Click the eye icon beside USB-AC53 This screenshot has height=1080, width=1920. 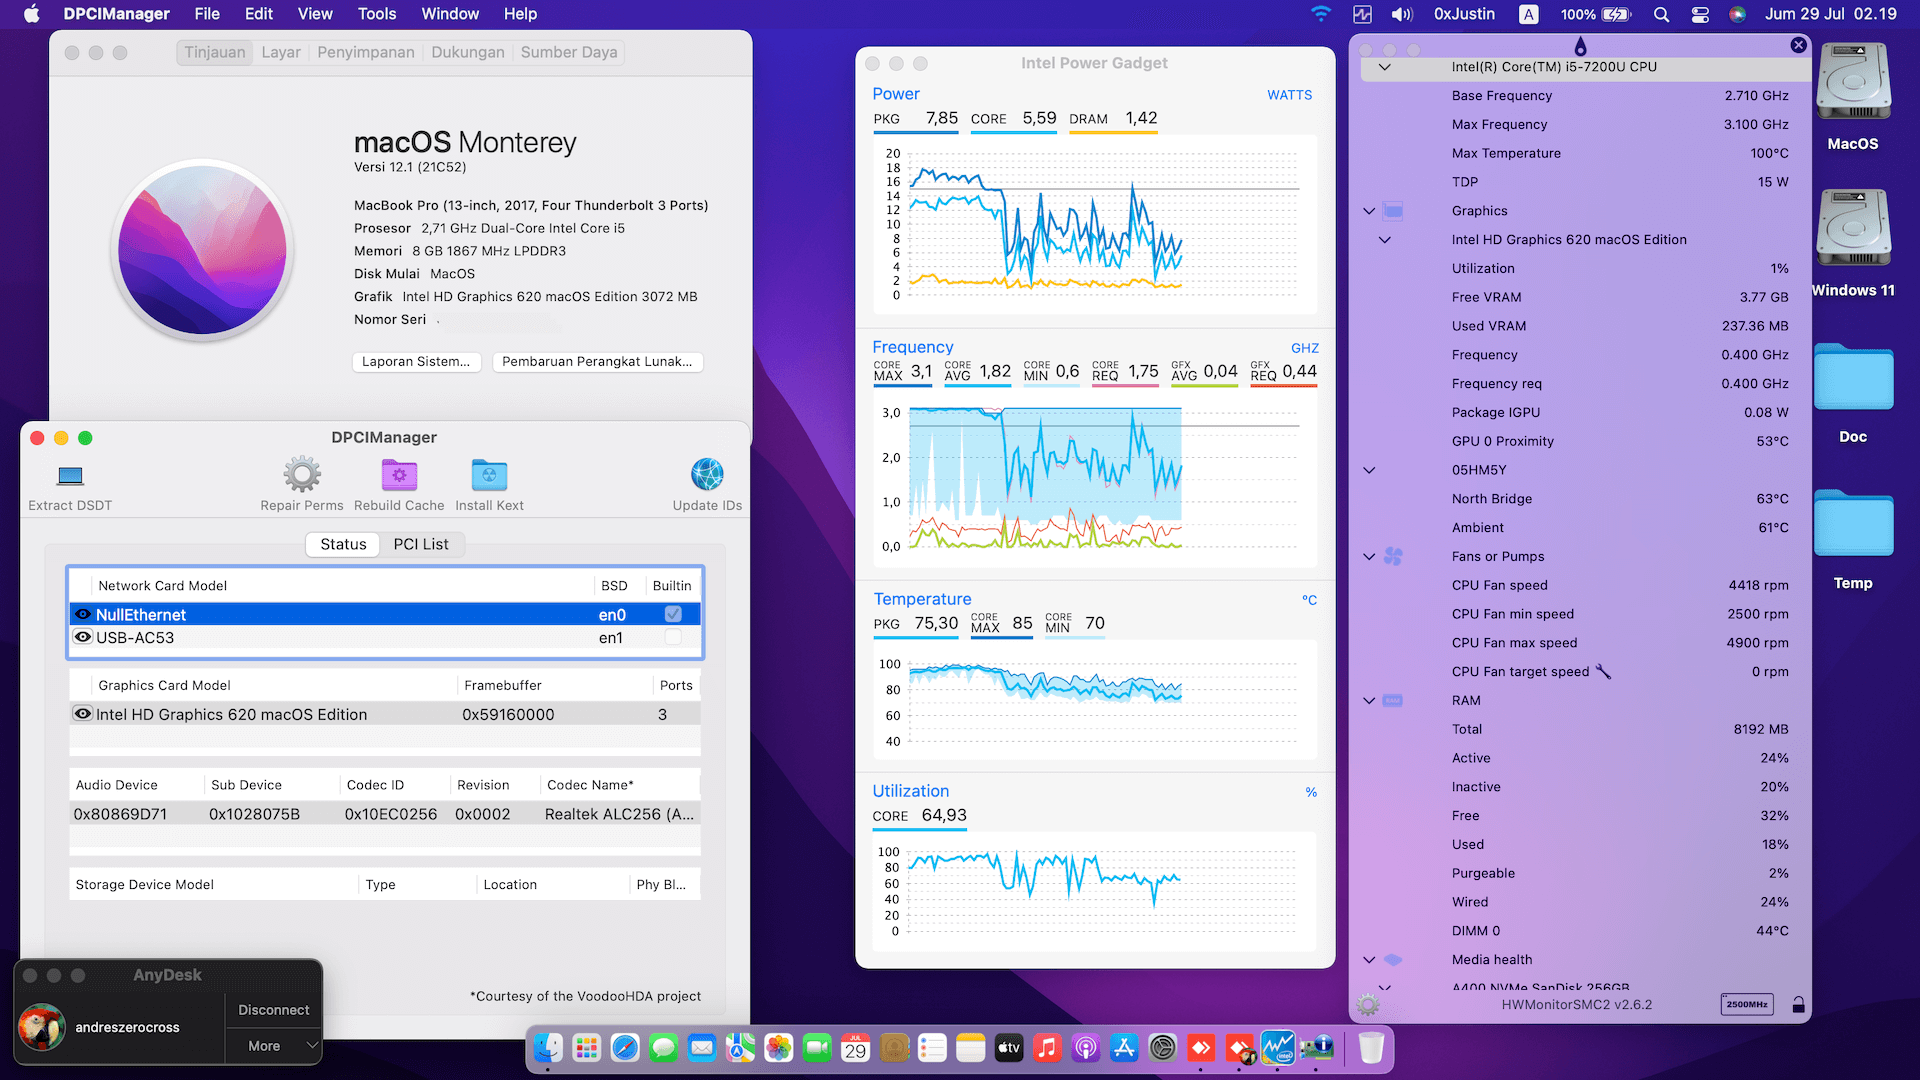coord(83,637)
